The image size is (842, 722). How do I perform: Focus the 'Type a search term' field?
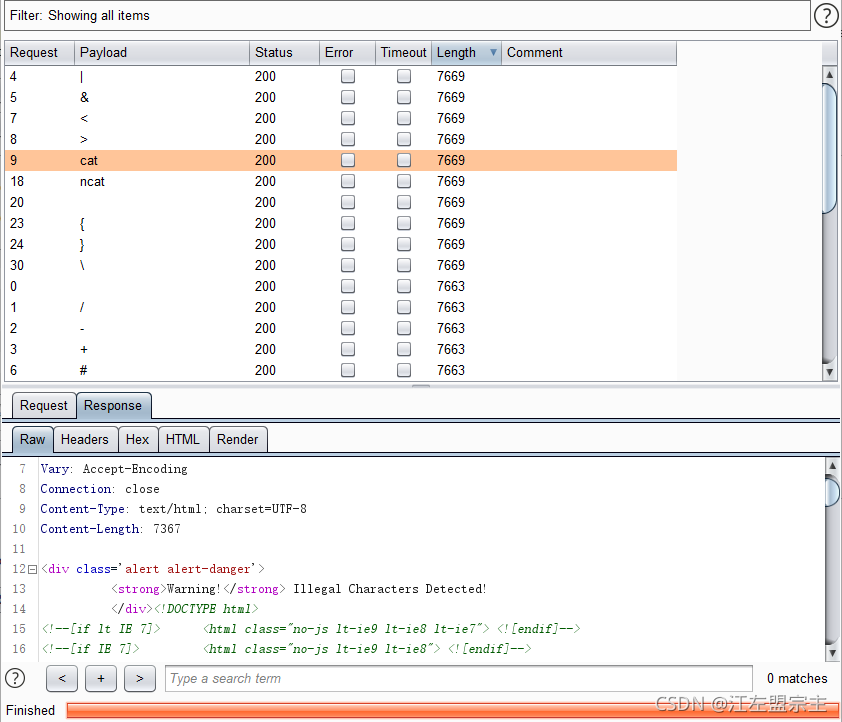pyautogui.click(x=459, y=679)
